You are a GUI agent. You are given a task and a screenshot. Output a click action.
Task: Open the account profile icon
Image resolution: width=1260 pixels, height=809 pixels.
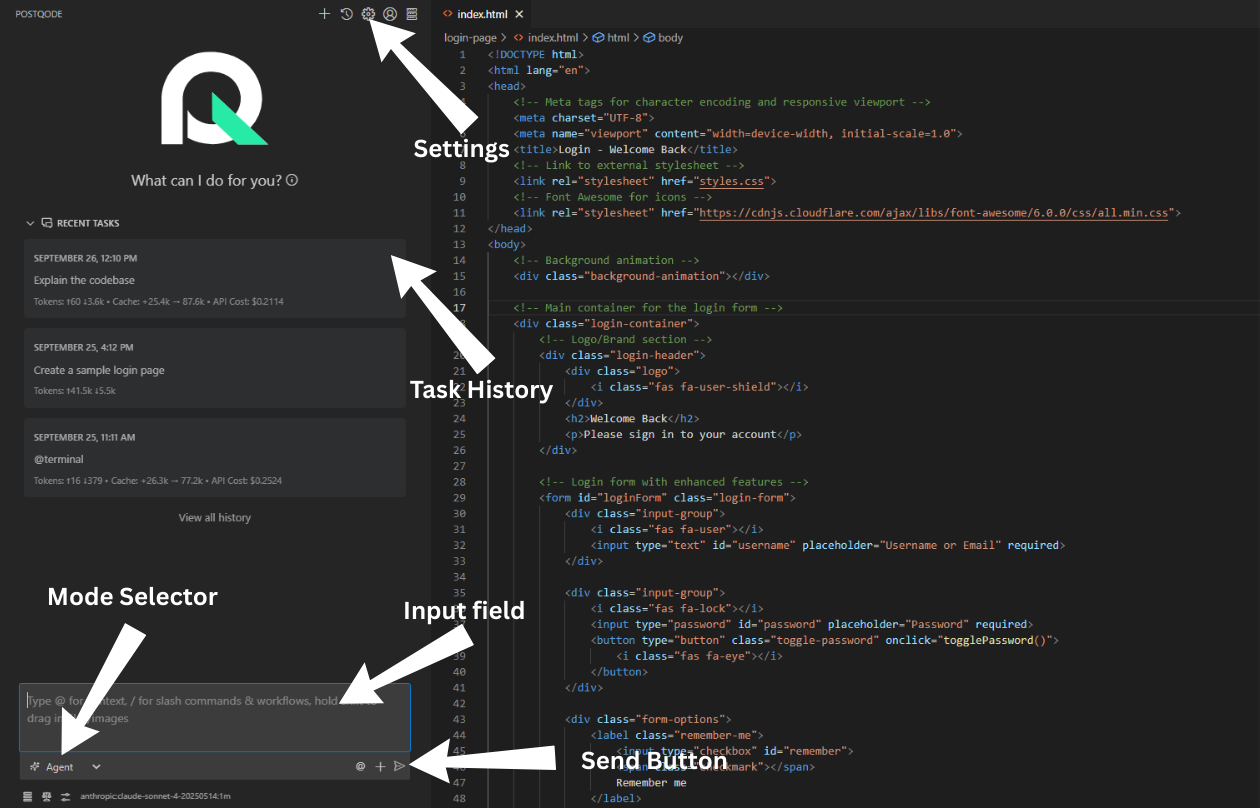point(390,14)
